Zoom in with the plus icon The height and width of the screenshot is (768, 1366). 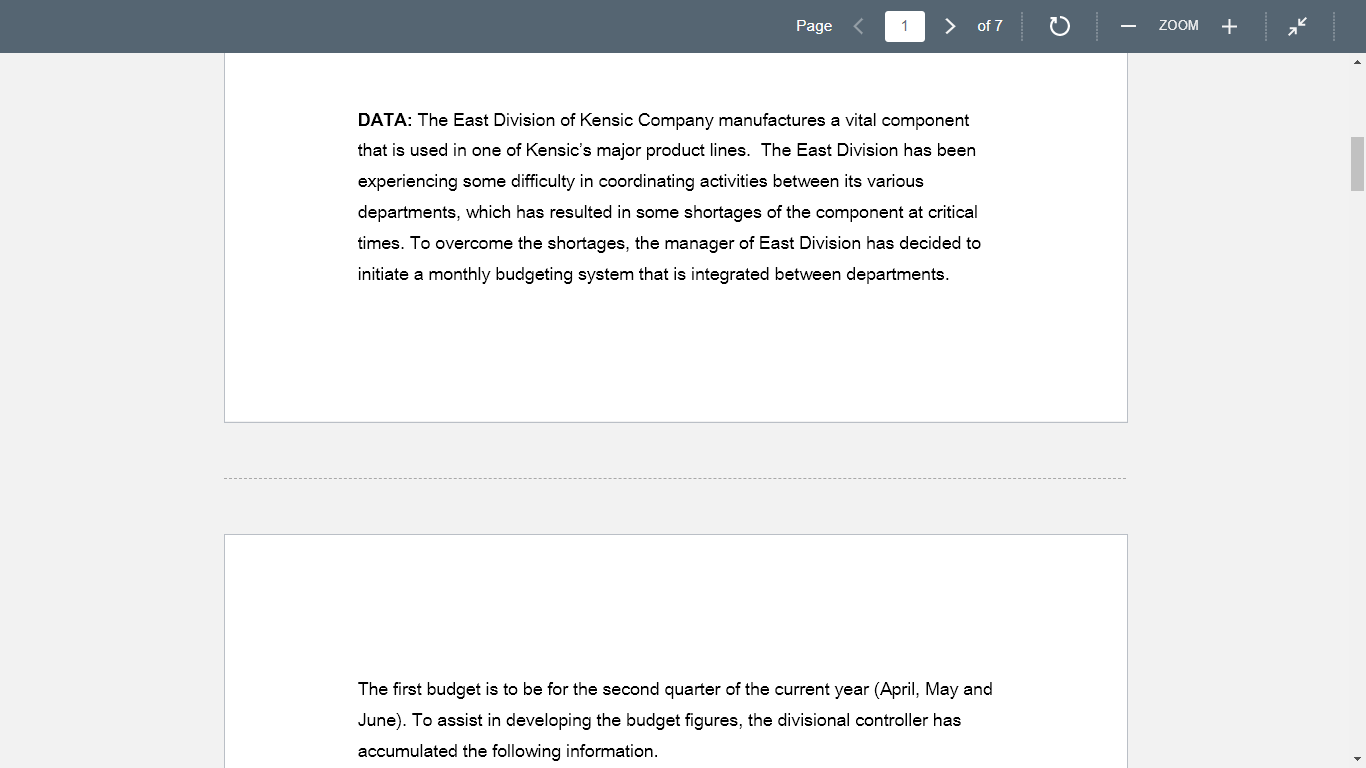point(1230,26)
